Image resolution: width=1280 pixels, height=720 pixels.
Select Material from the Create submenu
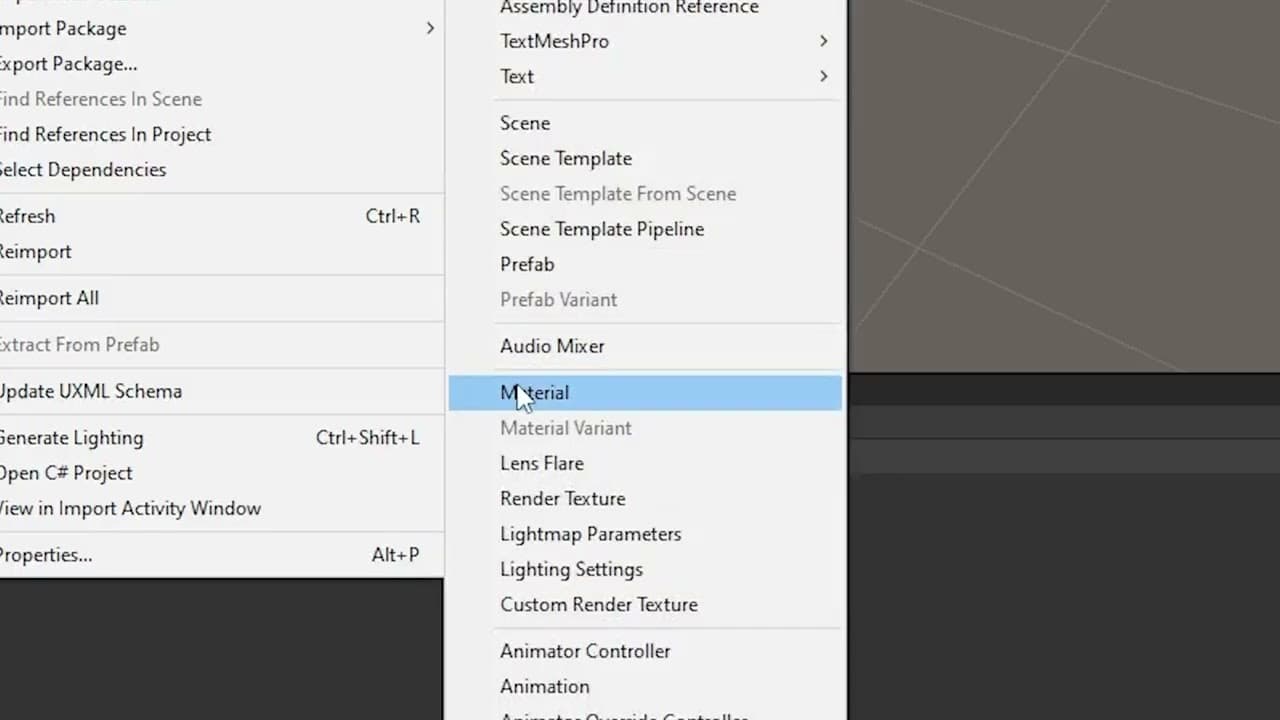[x=535, y=393]
